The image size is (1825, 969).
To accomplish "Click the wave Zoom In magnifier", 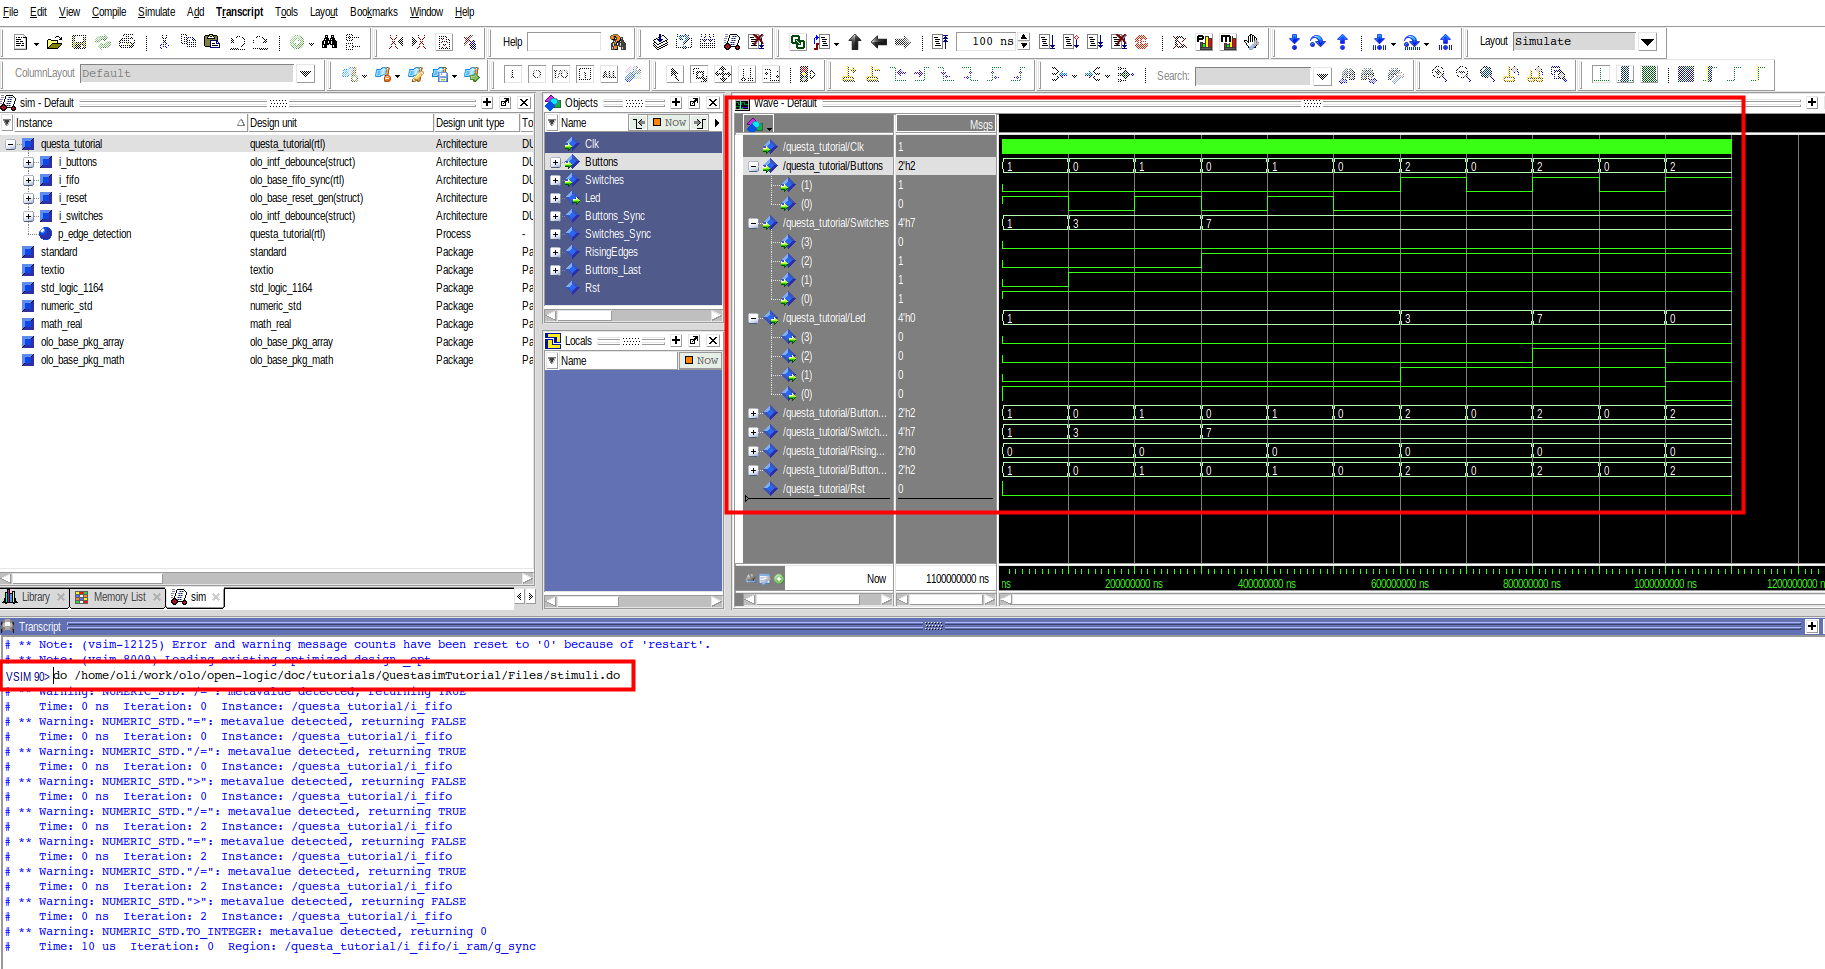I will [x=1439, y=74].
